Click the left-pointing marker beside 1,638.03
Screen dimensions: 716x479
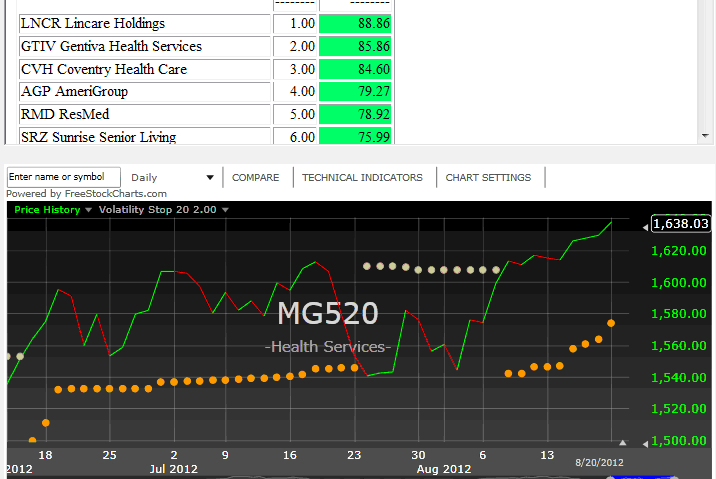[645, 227]
